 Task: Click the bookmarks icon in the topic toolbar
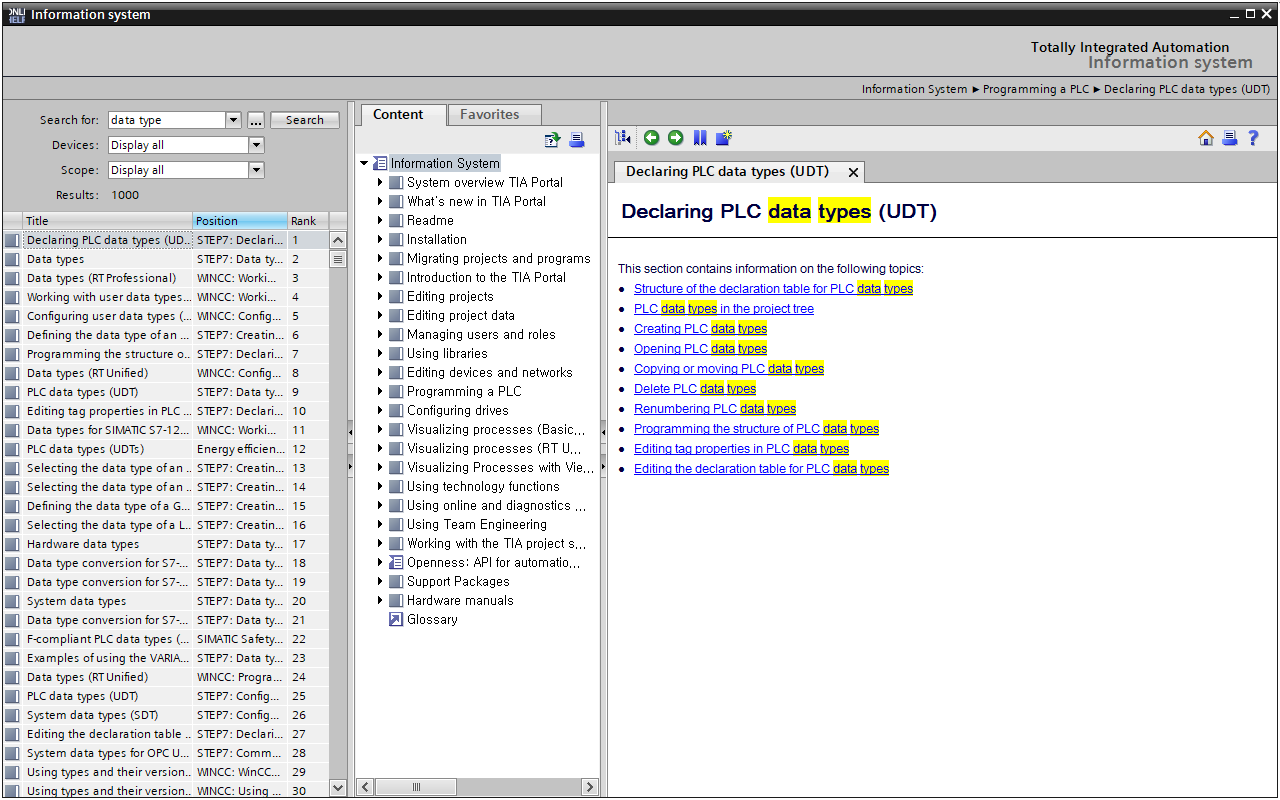click(700, 138)
